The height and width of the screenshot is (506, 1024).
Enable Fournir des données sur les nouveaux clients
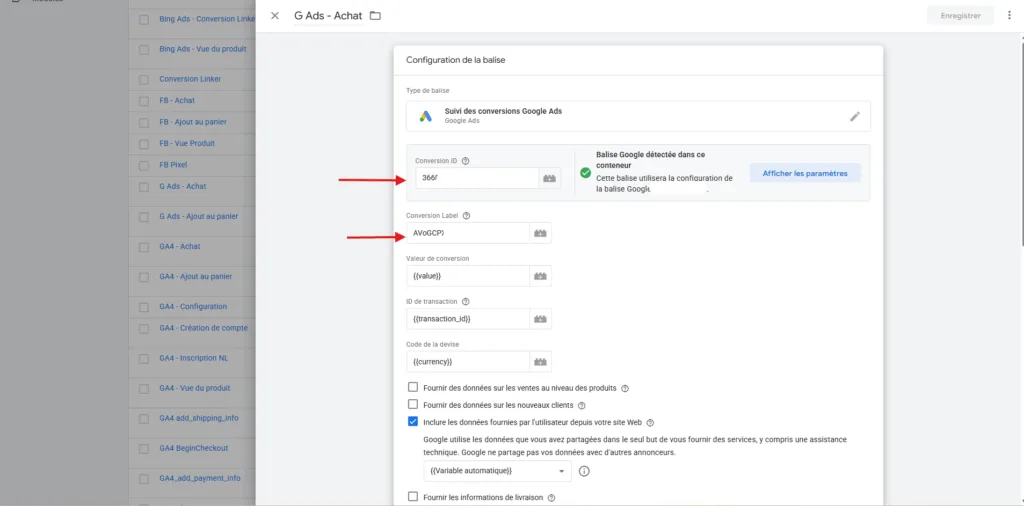(x=413, y=405)
